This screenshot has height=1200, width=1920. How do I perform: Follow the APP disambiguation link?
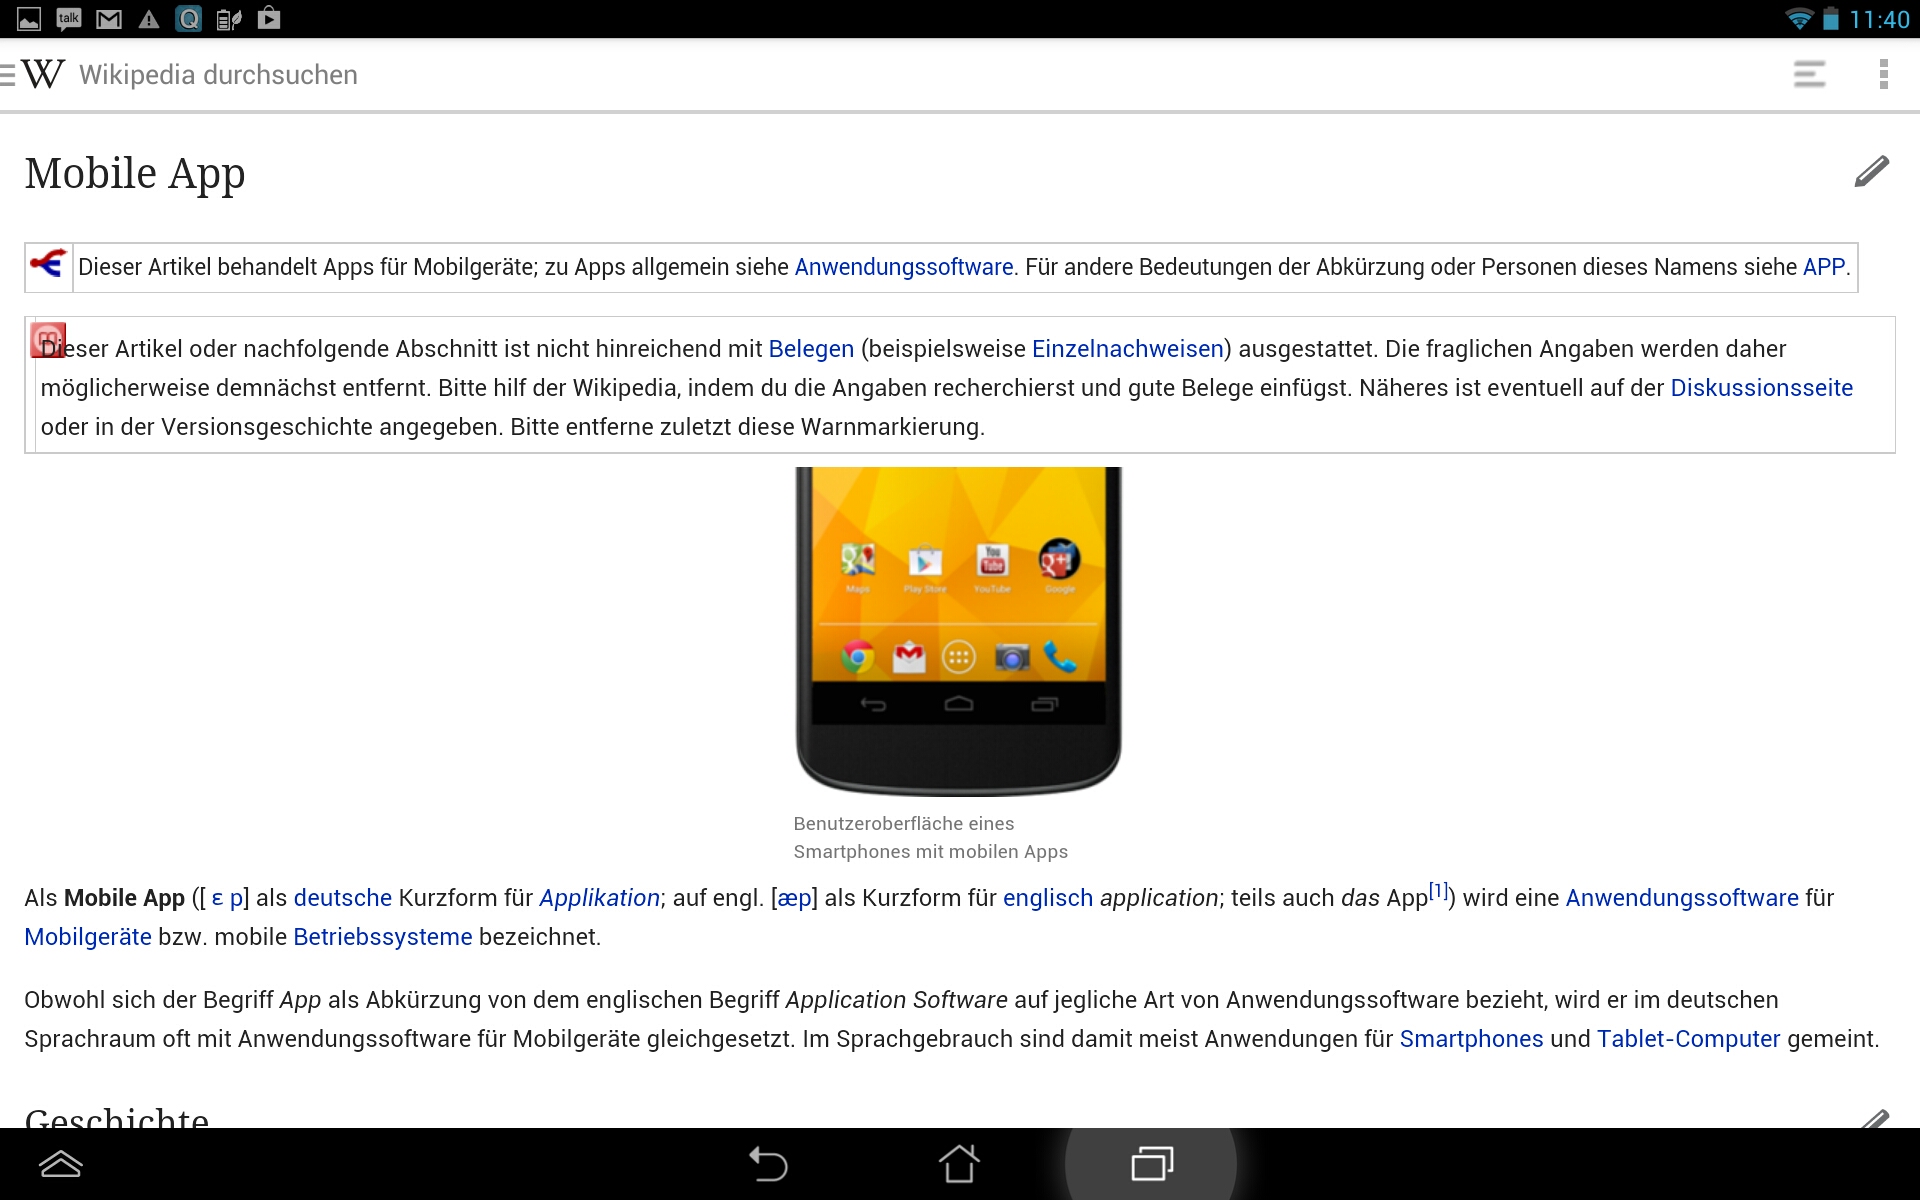click(x=1823, y=267)
